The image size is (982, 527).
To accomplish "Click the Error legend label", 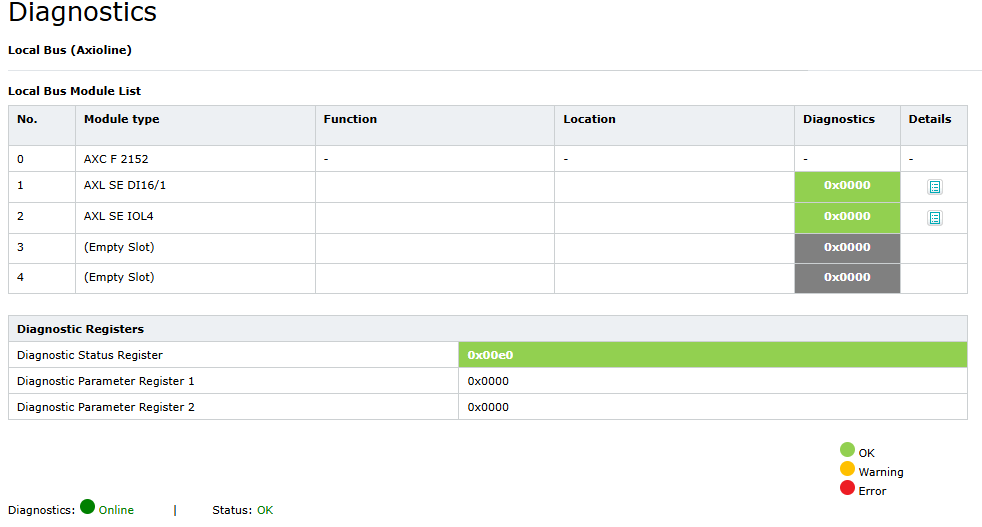I will [x=872, y=491].
